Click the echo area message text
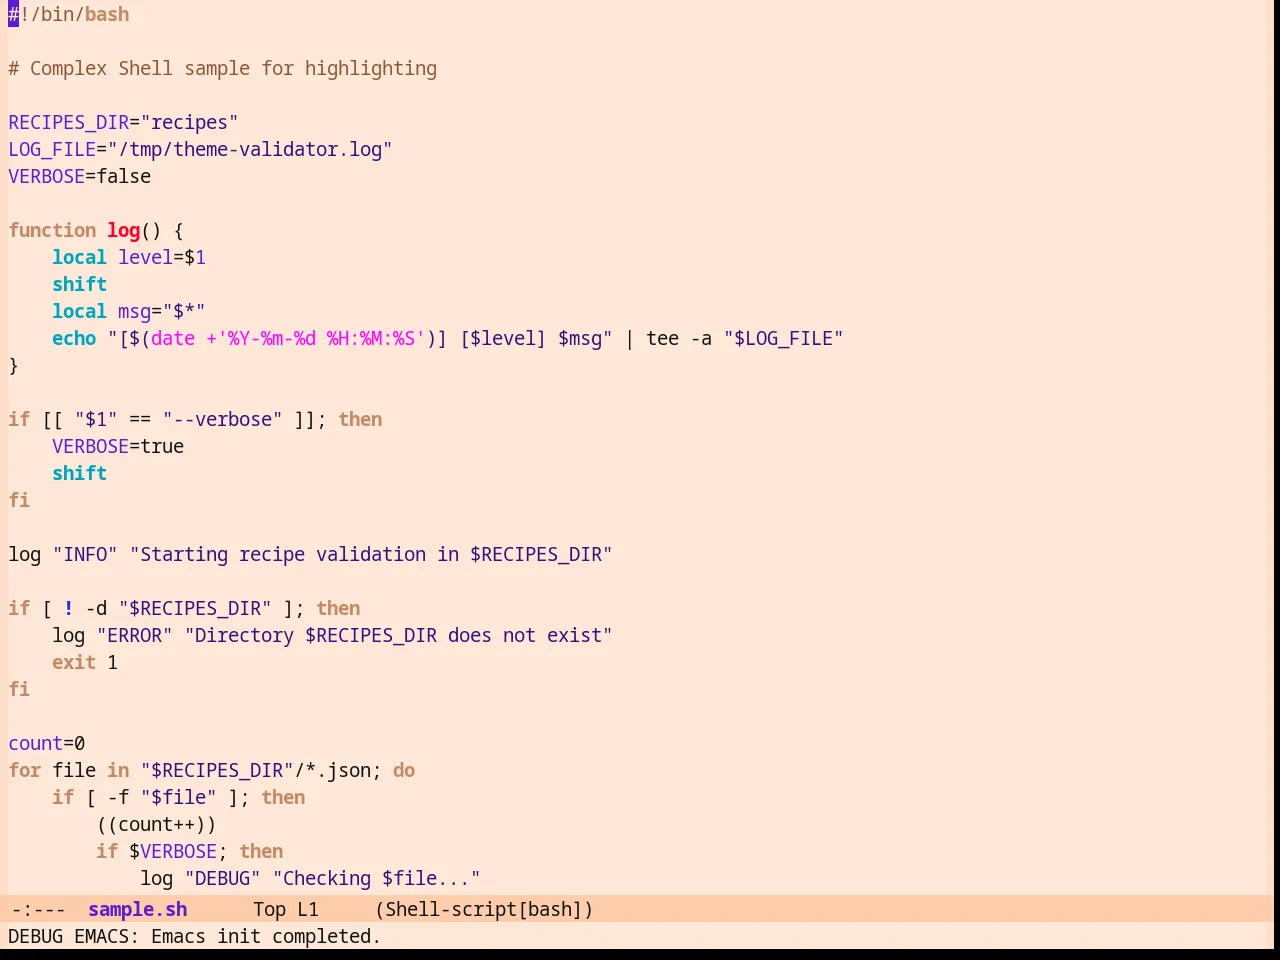Screen dimensions: 1280x960 point(194,936)
